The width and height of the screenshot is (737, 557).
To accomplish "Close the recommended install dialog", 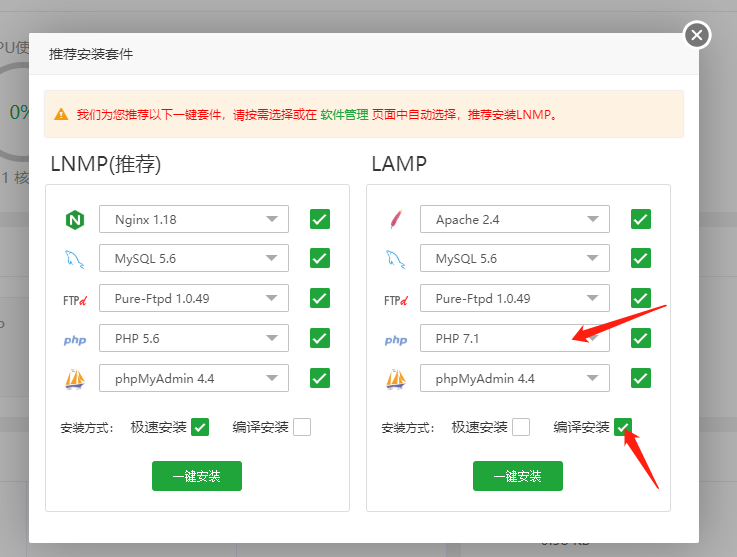I will (x=697, y=35).
